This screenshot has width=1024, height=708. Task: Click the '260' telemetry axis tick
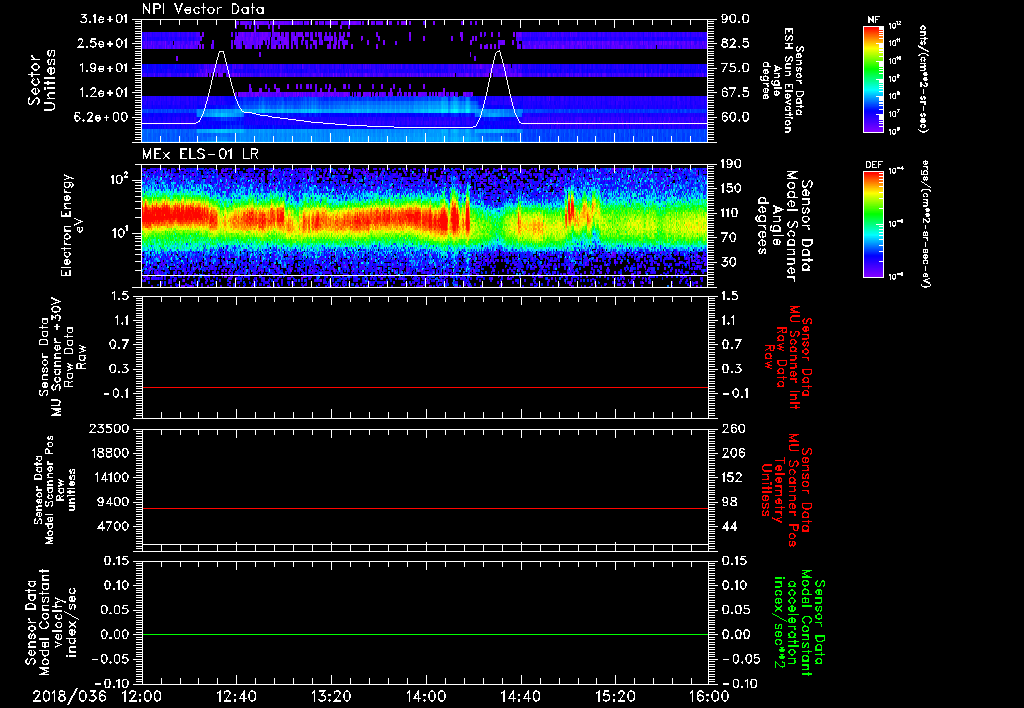pos(732,429)
